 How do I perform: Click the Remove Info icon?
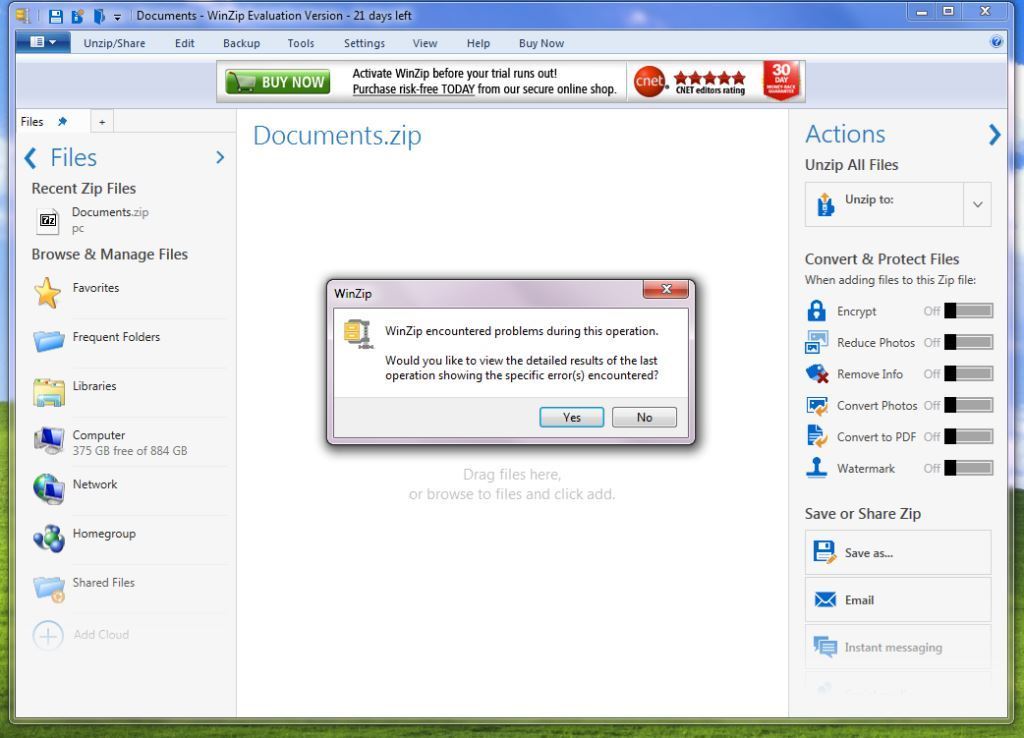[x=816, y=374]
